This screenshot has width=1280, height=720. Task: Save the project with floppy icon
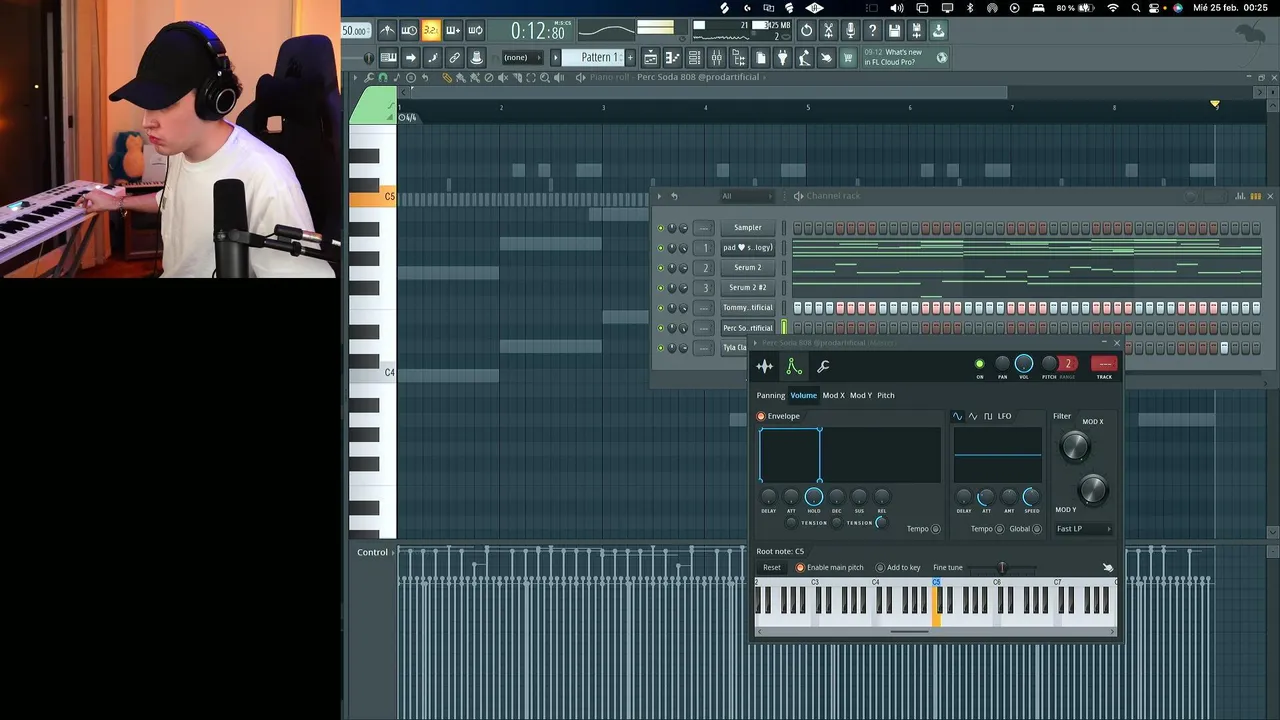coord(894,31)
